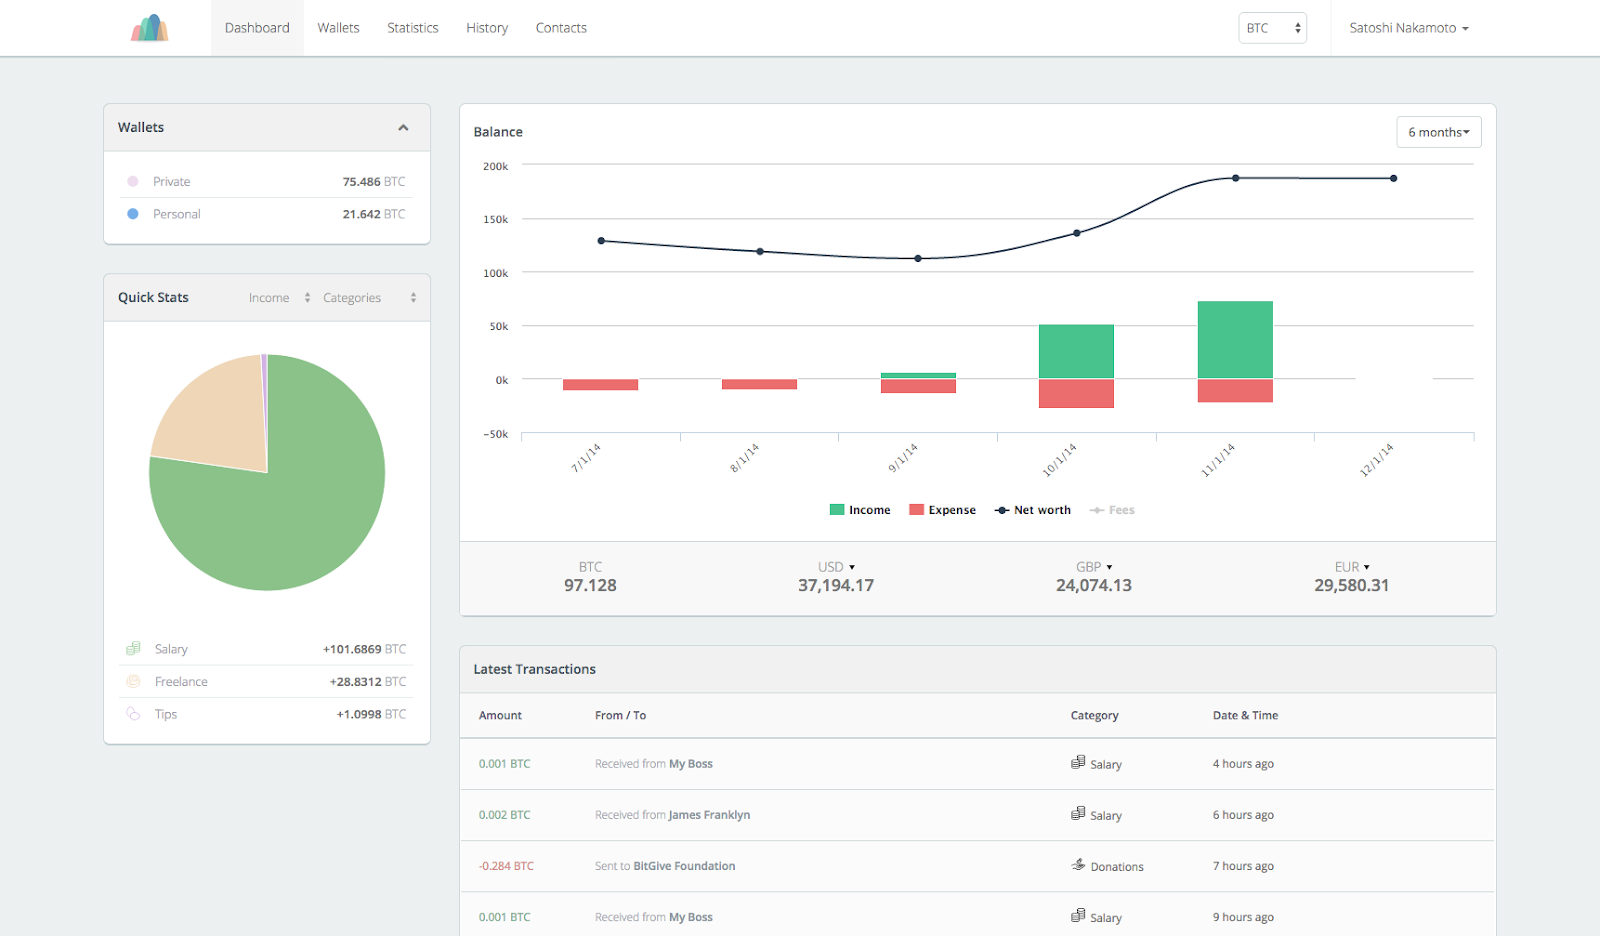
Task: Click the app logo in the navbar
Action: click(x=149, y=27)
